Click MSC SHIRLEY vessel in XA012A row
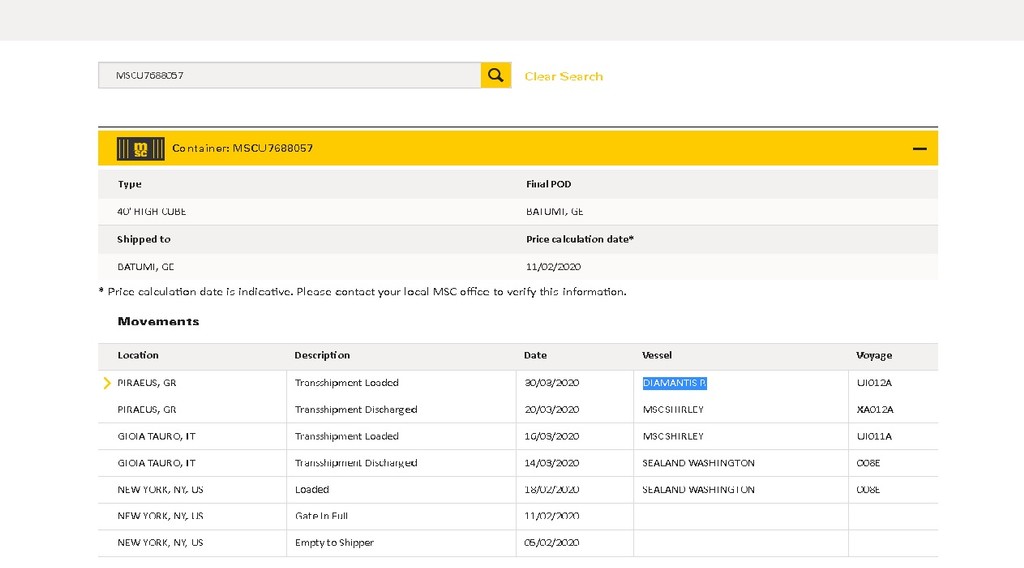This screenshot has width=1024, height=568. pyautogui.click(x=673, y=409)
